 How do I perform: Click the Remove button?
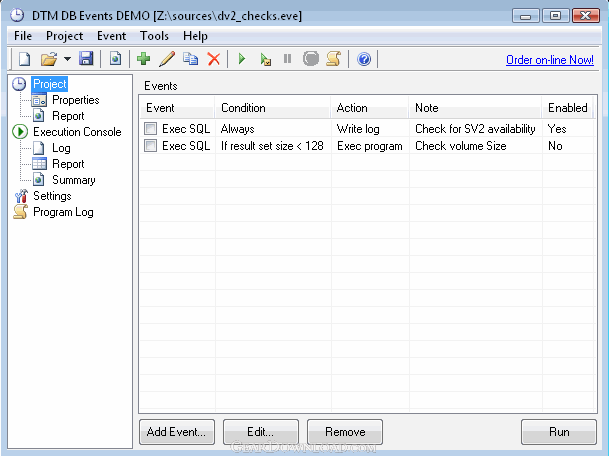pyautogui.click(x=345, y=432)
